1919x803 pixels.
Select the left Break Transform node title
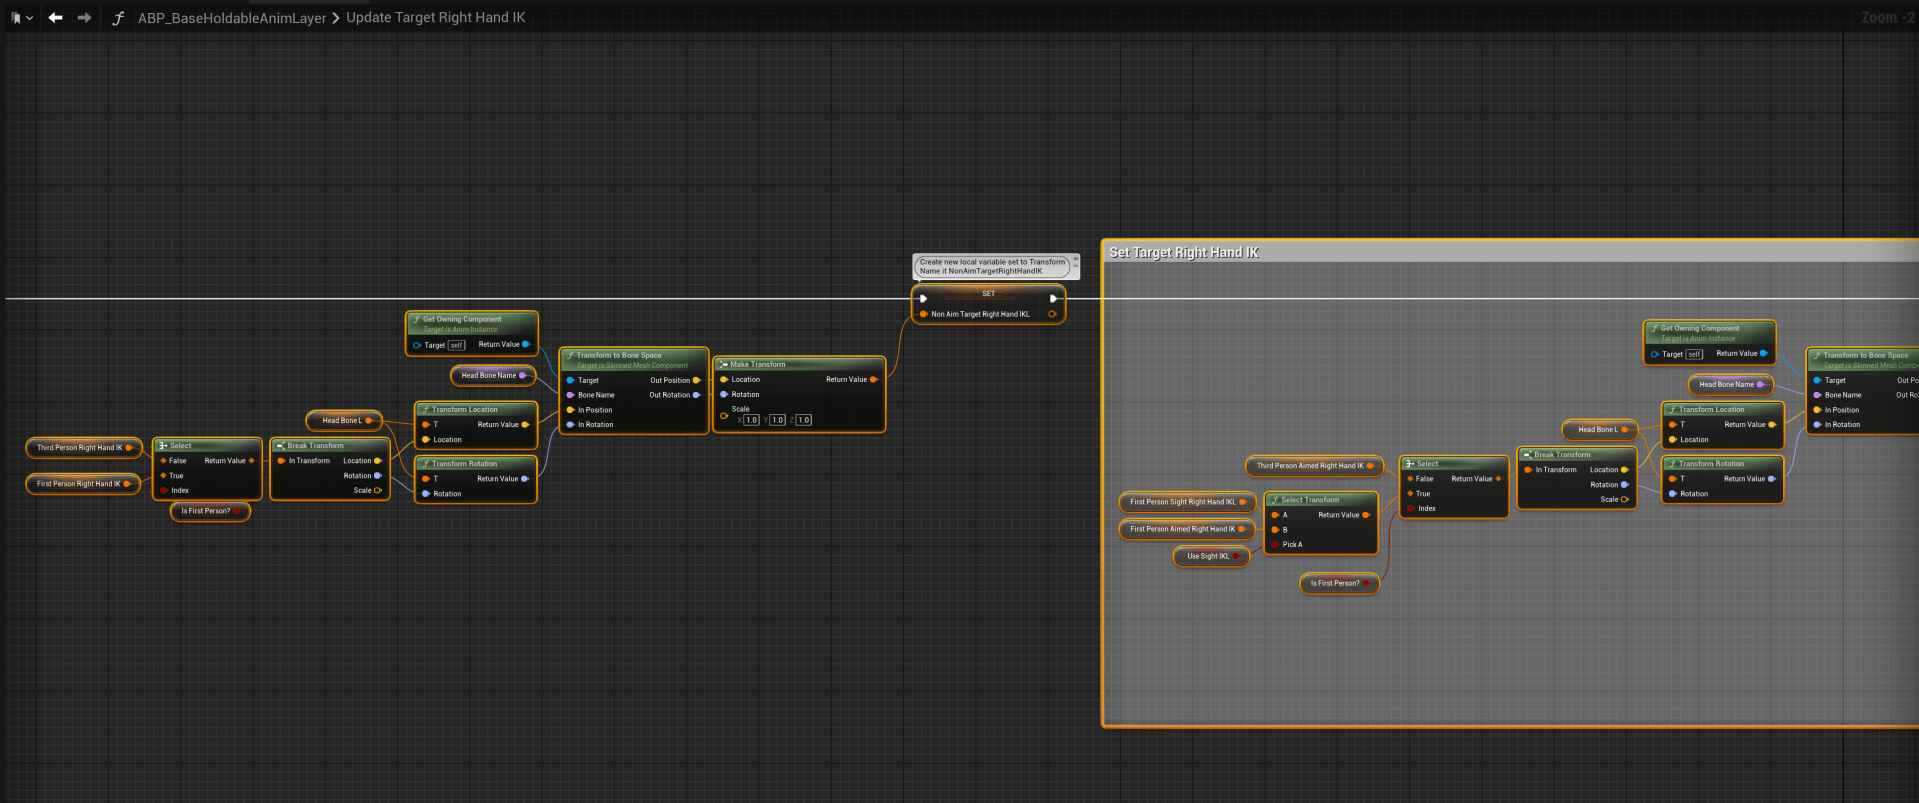point(315,446)
